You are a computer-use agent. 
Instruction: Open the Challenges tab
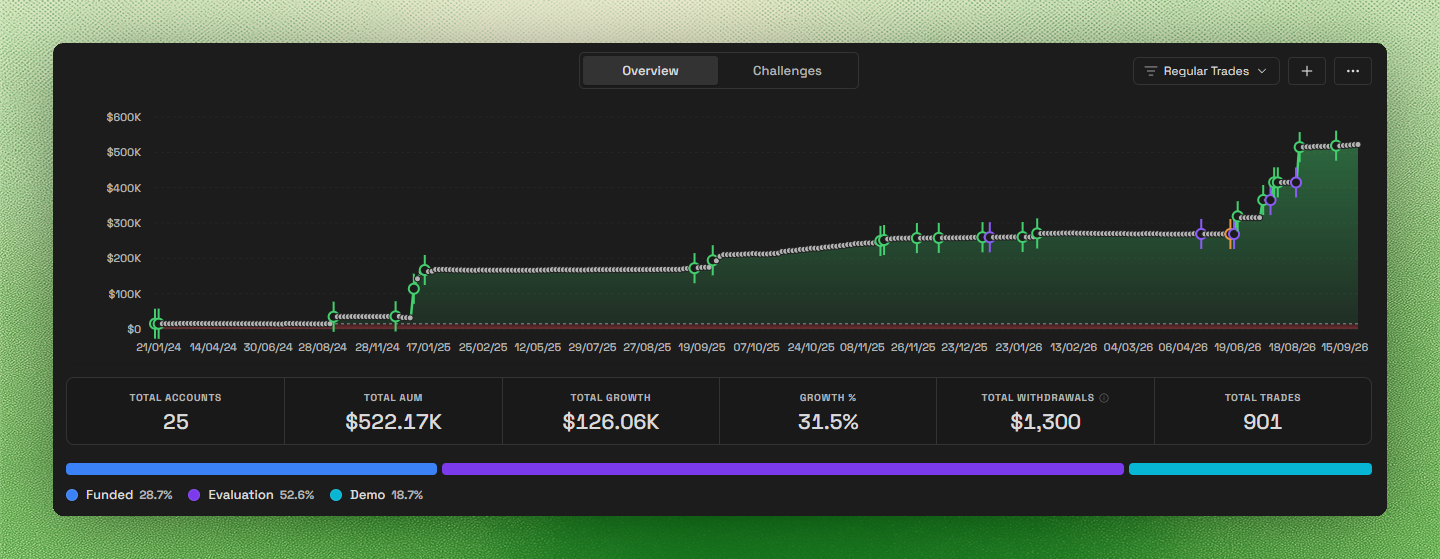tap(787, 71)
